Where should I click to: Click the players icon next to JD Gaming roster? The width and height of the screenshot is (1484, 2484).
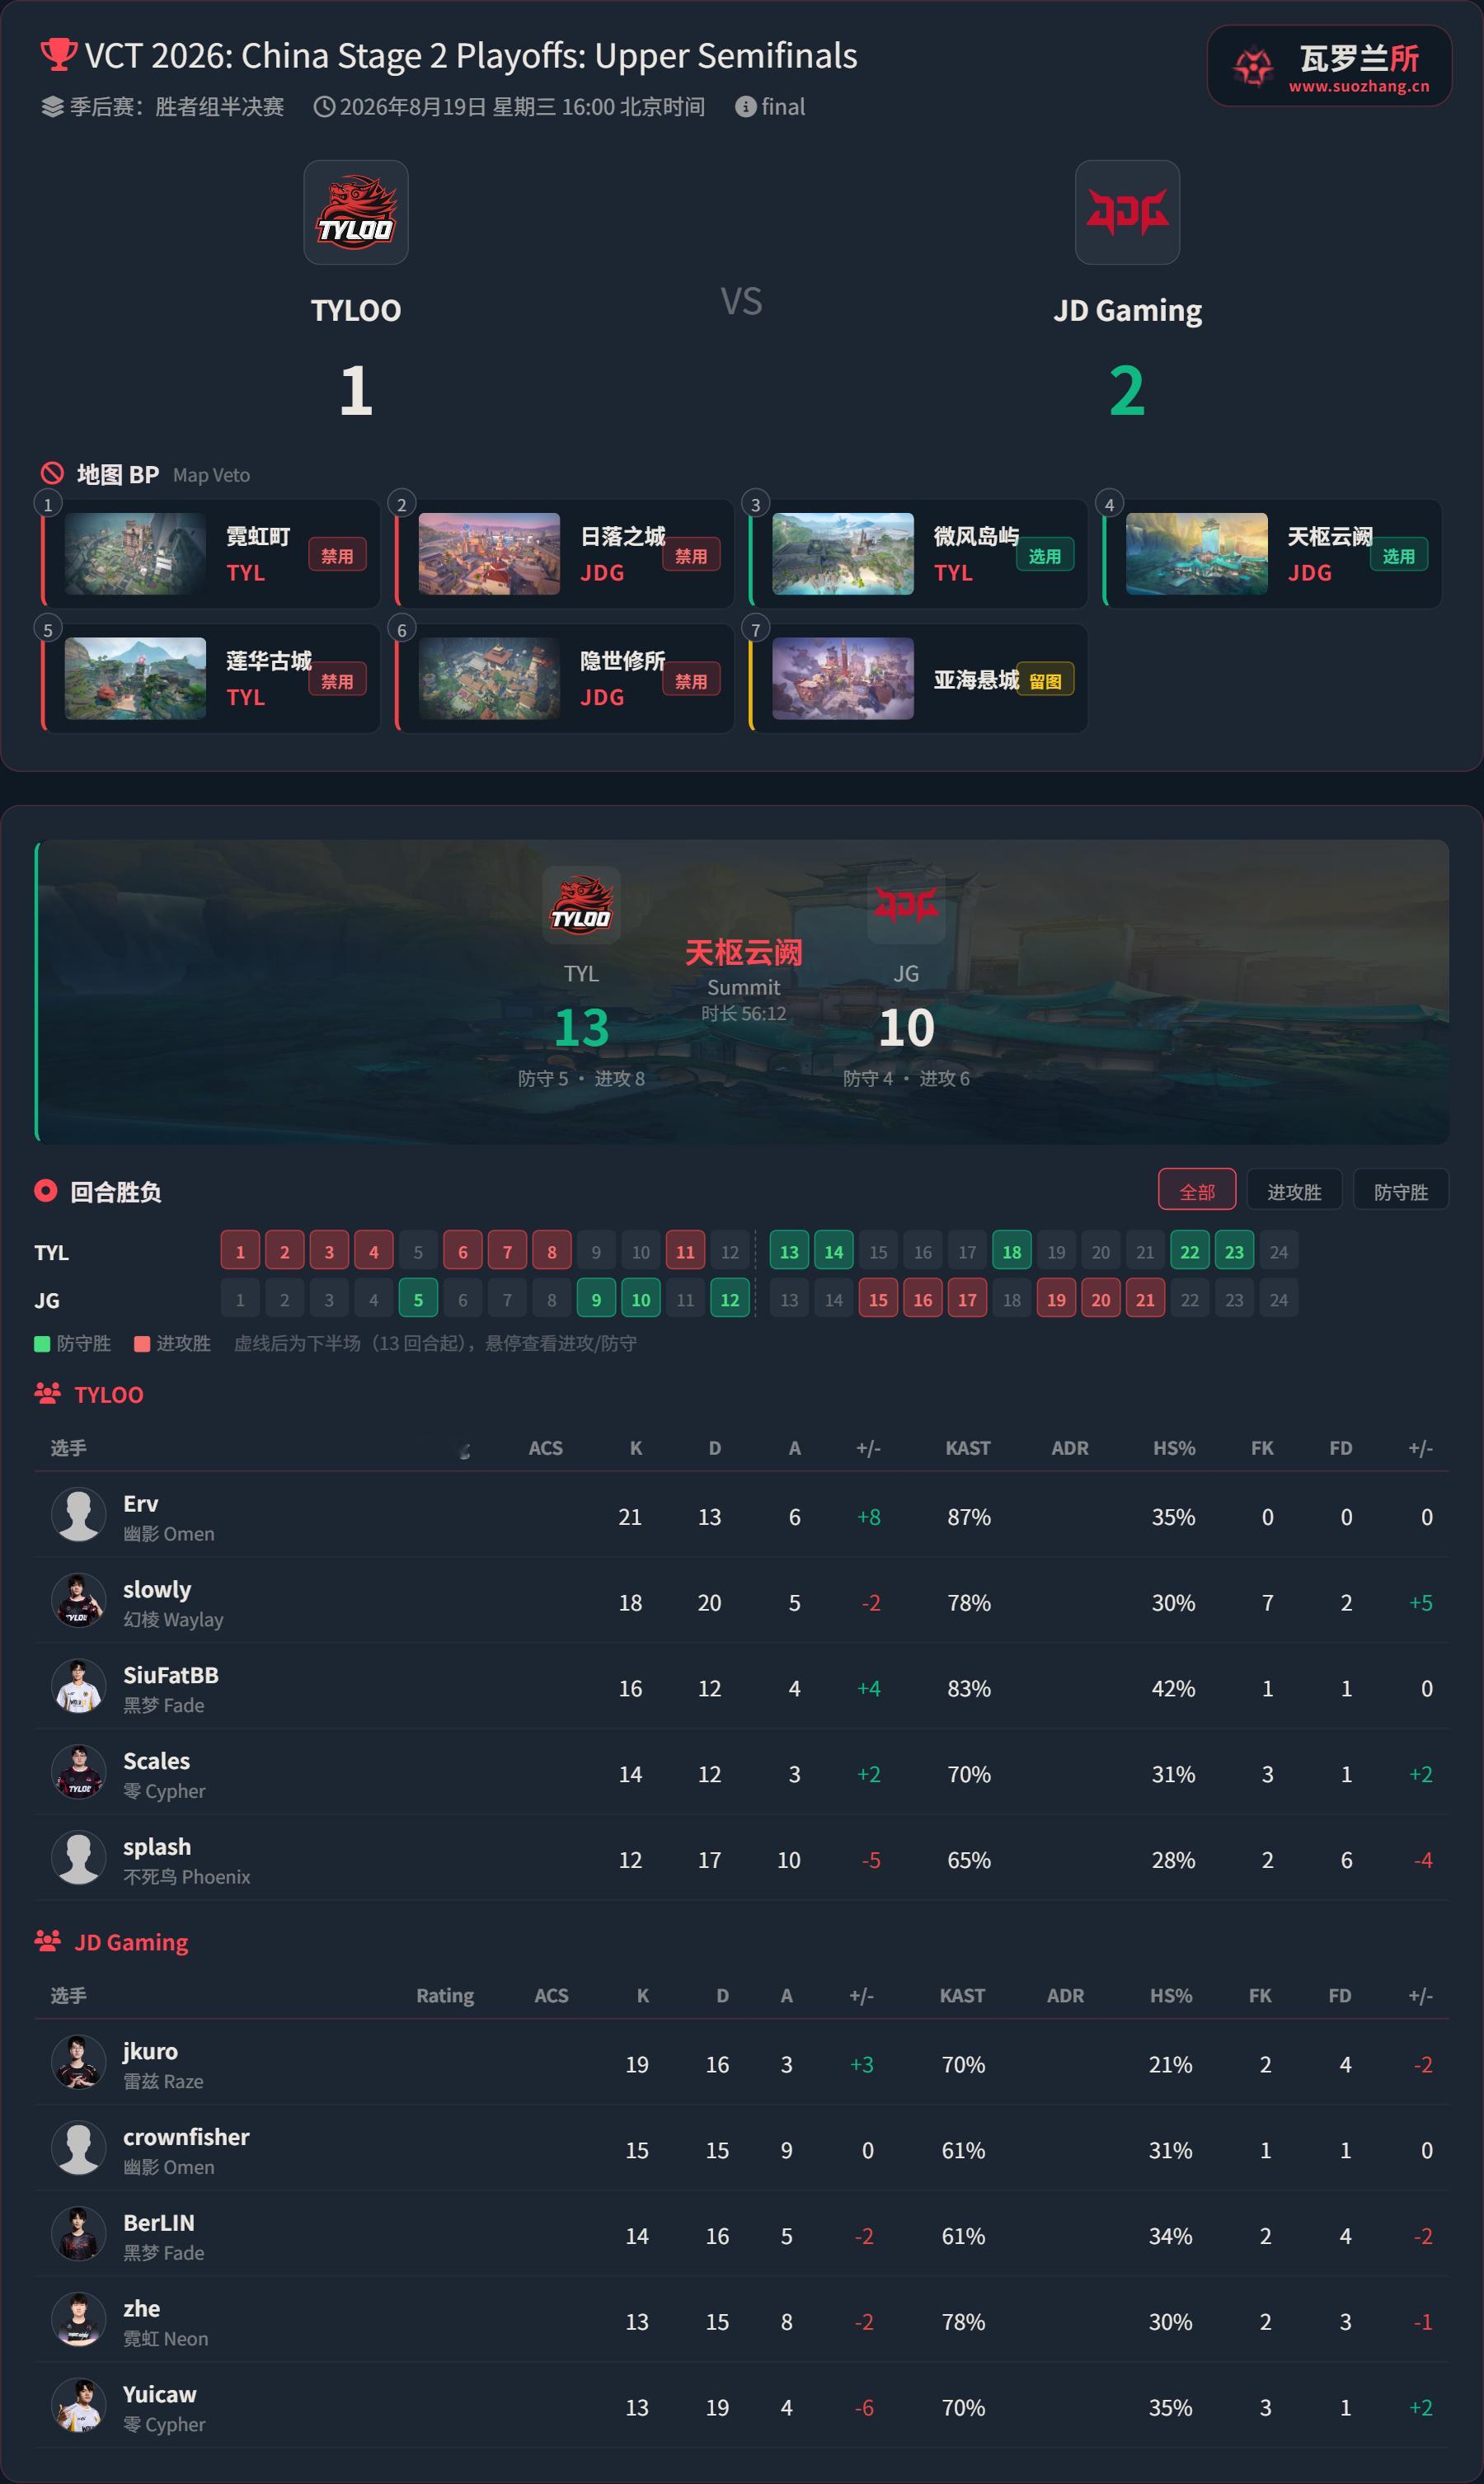48,1941
